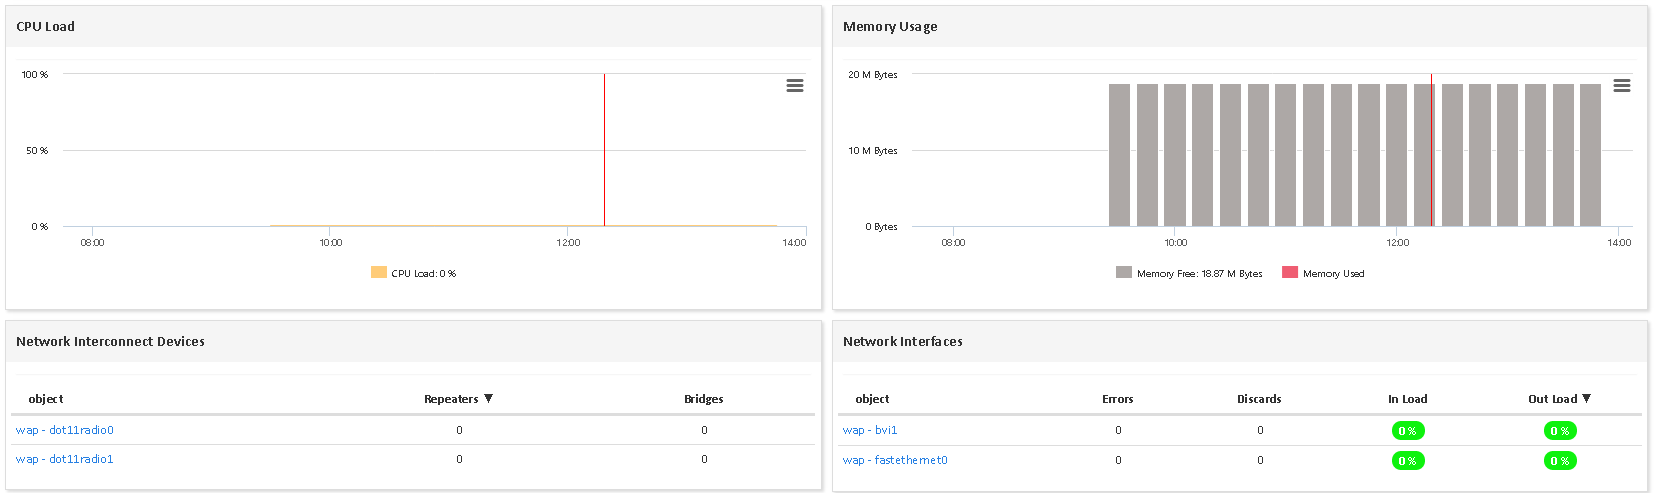The image size is (1654, 493).
Task: Open the Memory Usage chart hamburger menu
Action: pyautogui.click(x=1621, y=86)
